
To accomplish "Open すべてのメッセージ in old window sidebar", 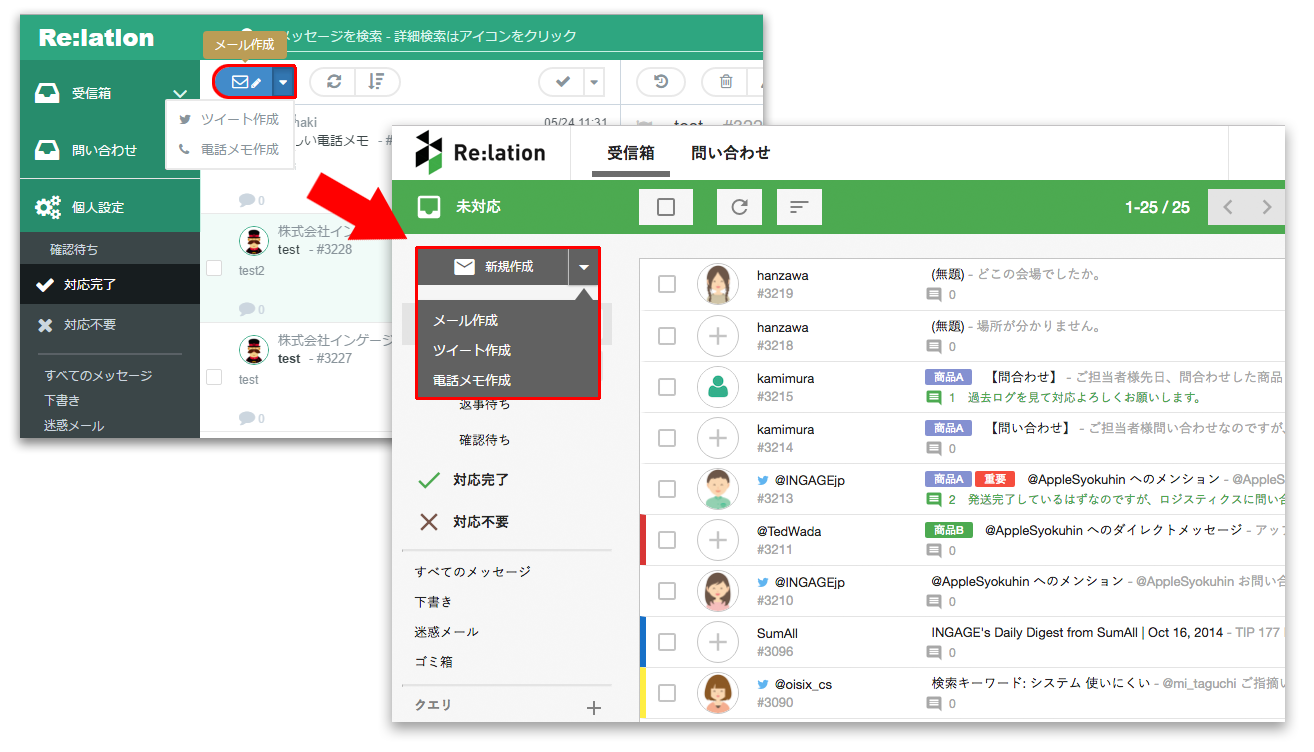I will coord(98,376).
